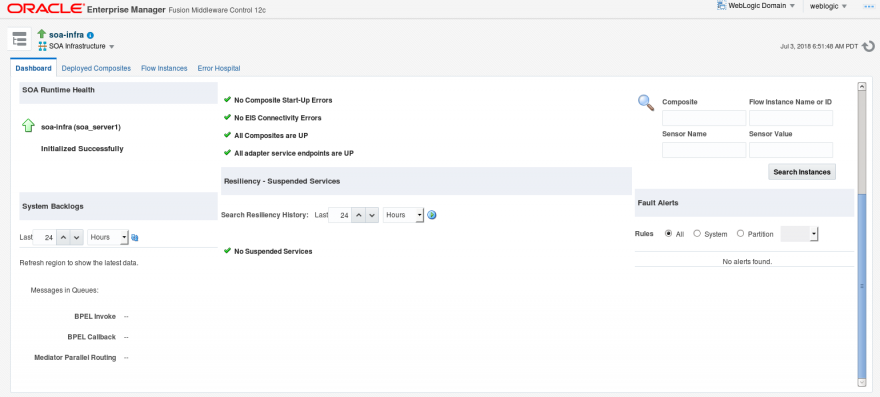Click the magnifying glass search icon
This screenshot has height=397, width=880.
click(647, 102)
